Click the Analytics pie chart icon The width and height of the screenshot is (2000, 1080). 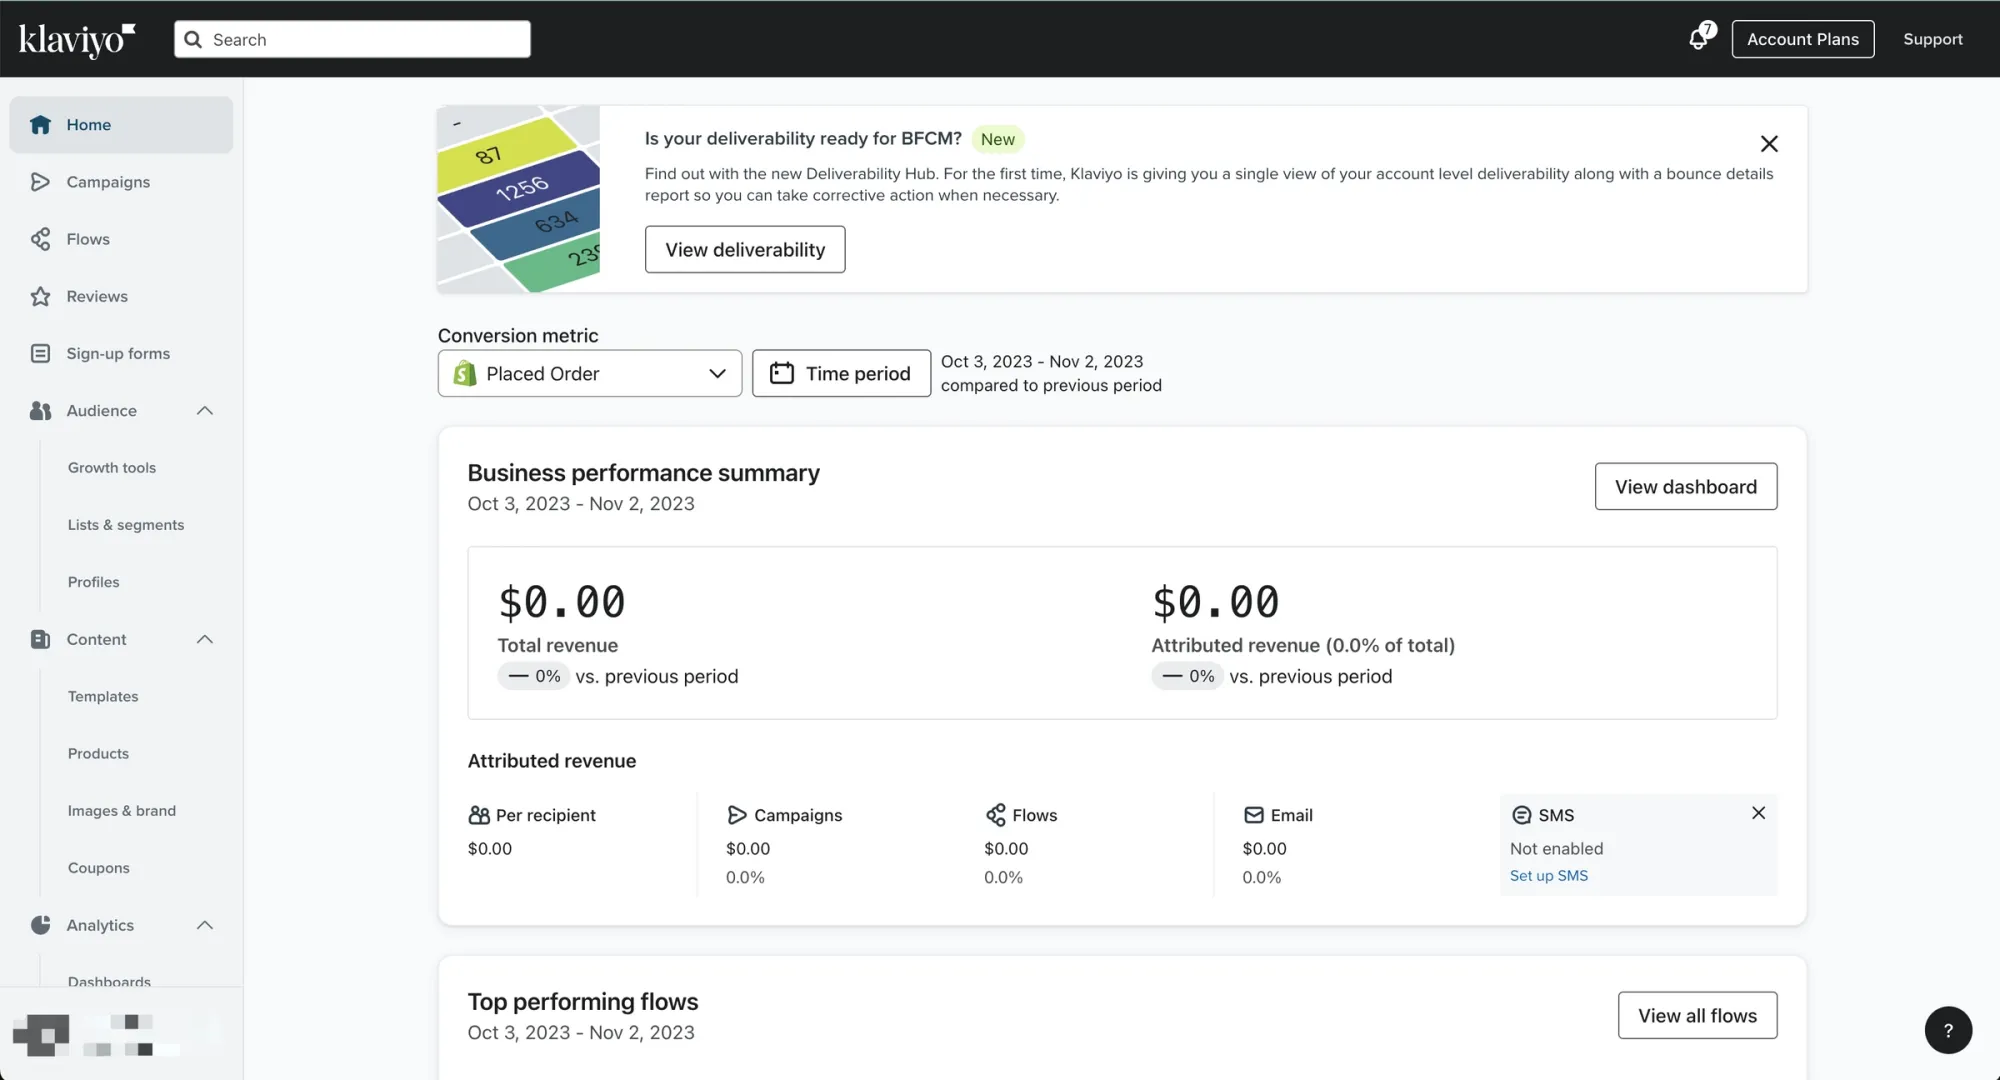[40, 925]
